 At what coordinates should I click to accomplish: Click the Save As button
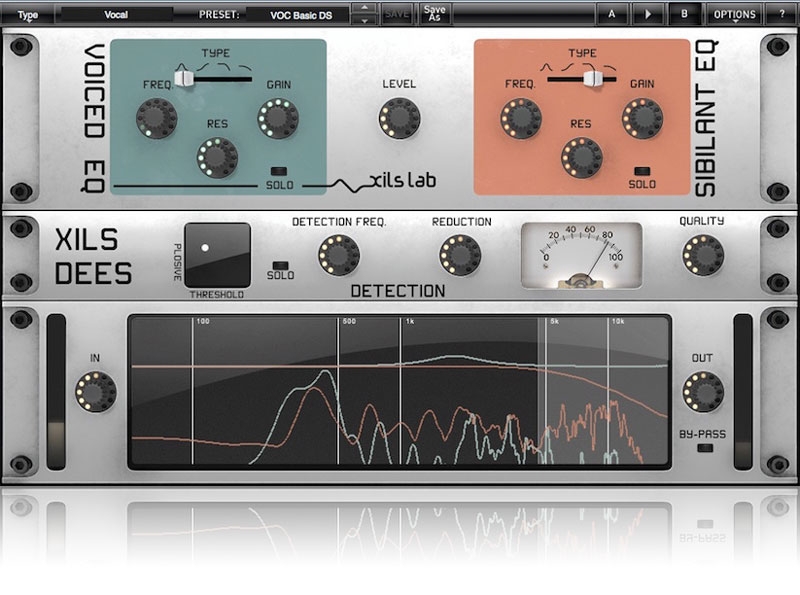pos(432,14)
